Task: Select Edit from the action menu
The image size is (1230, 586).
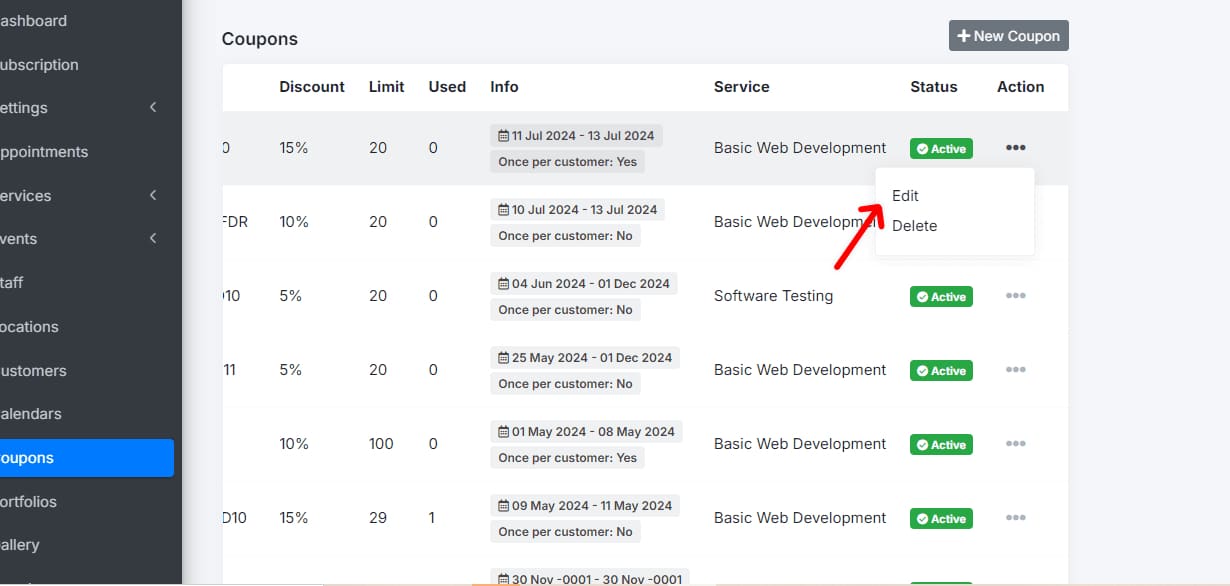Action: [x=905, y=196]
